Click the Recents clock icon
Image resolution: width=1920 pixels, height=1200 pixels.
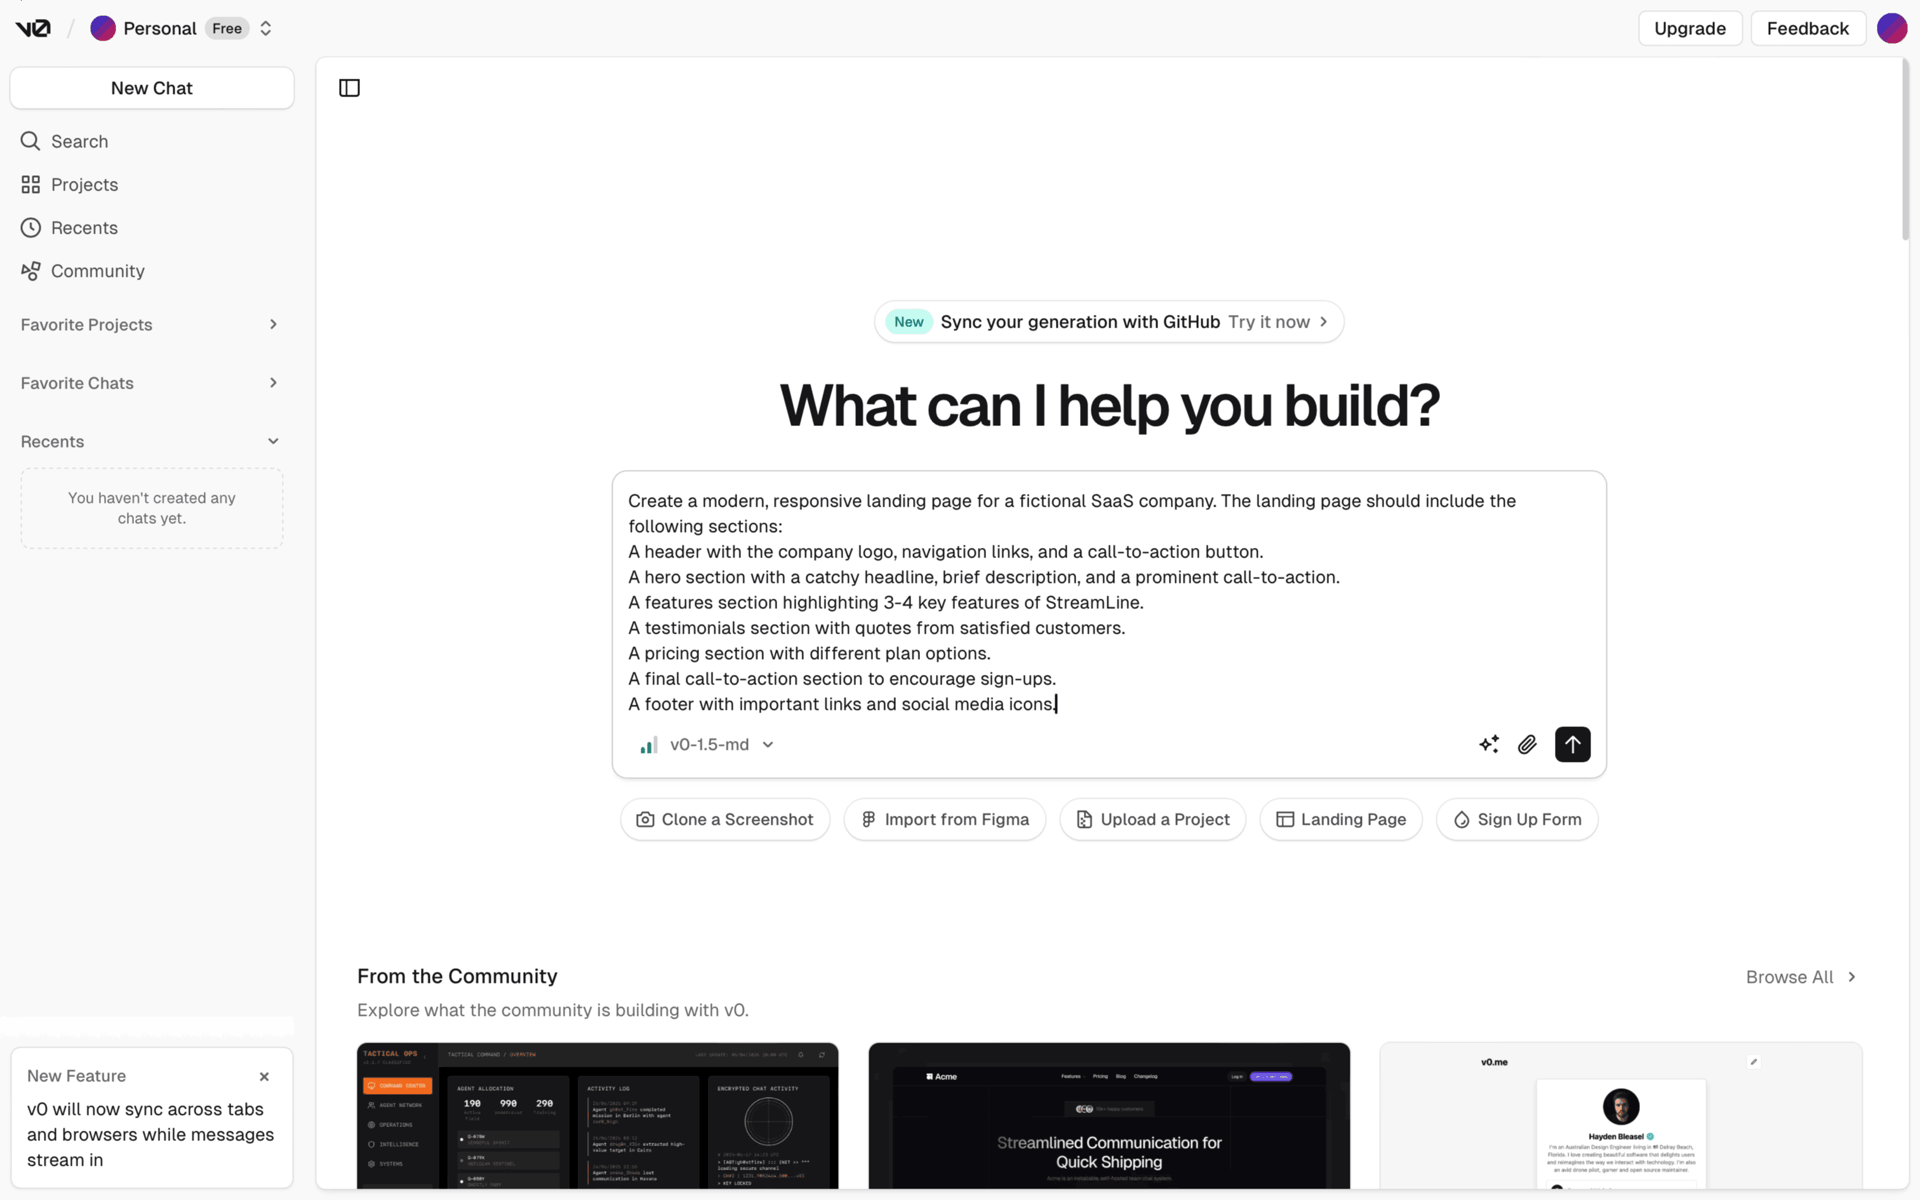(31, 228)
